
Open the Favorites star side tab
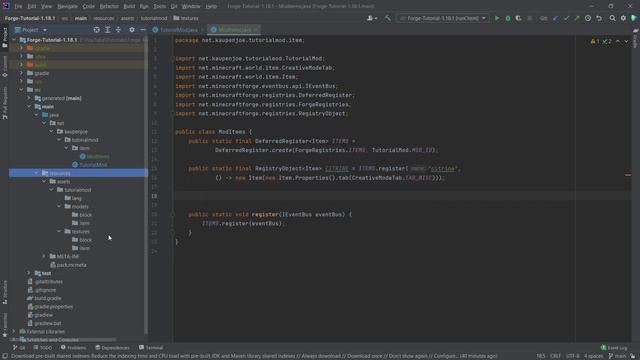(4, 325)
